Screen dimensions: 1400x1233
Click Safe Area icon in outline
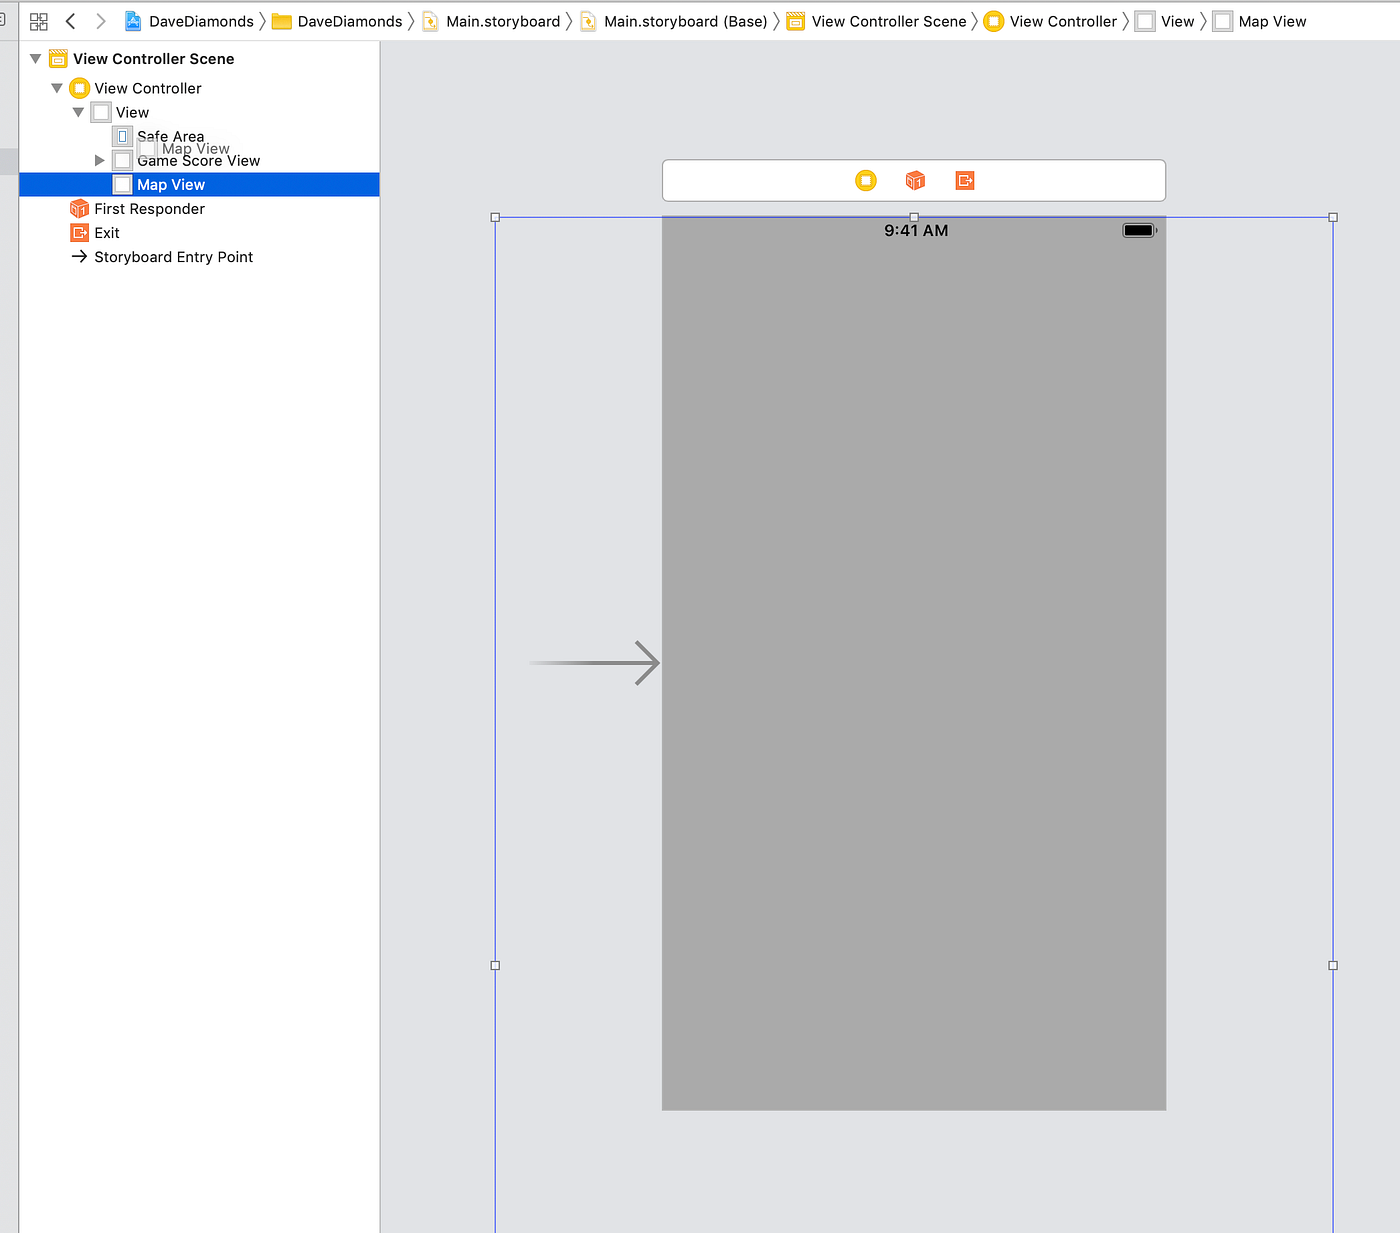point(122,136)
